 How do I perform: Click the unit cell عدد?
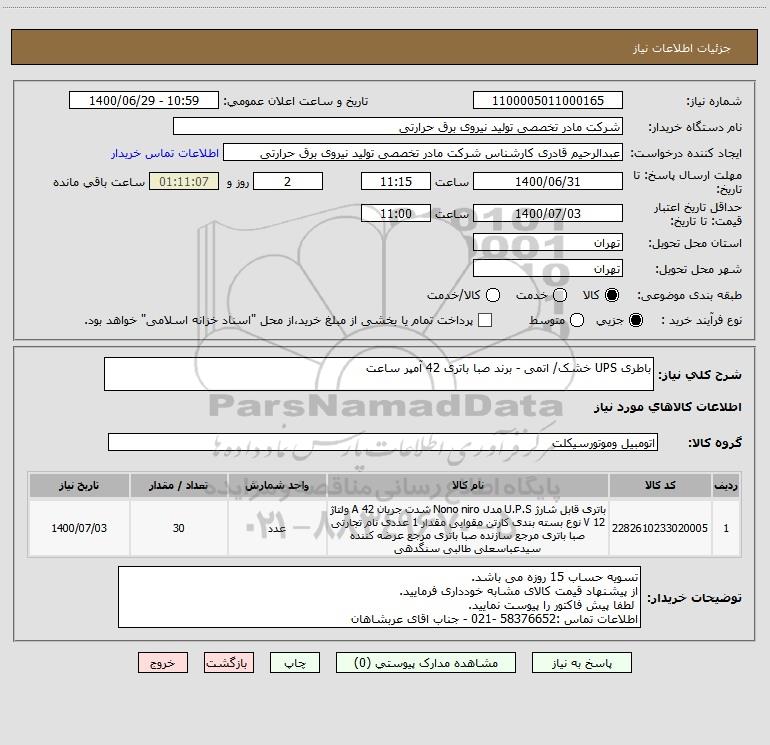pos(277,528)
